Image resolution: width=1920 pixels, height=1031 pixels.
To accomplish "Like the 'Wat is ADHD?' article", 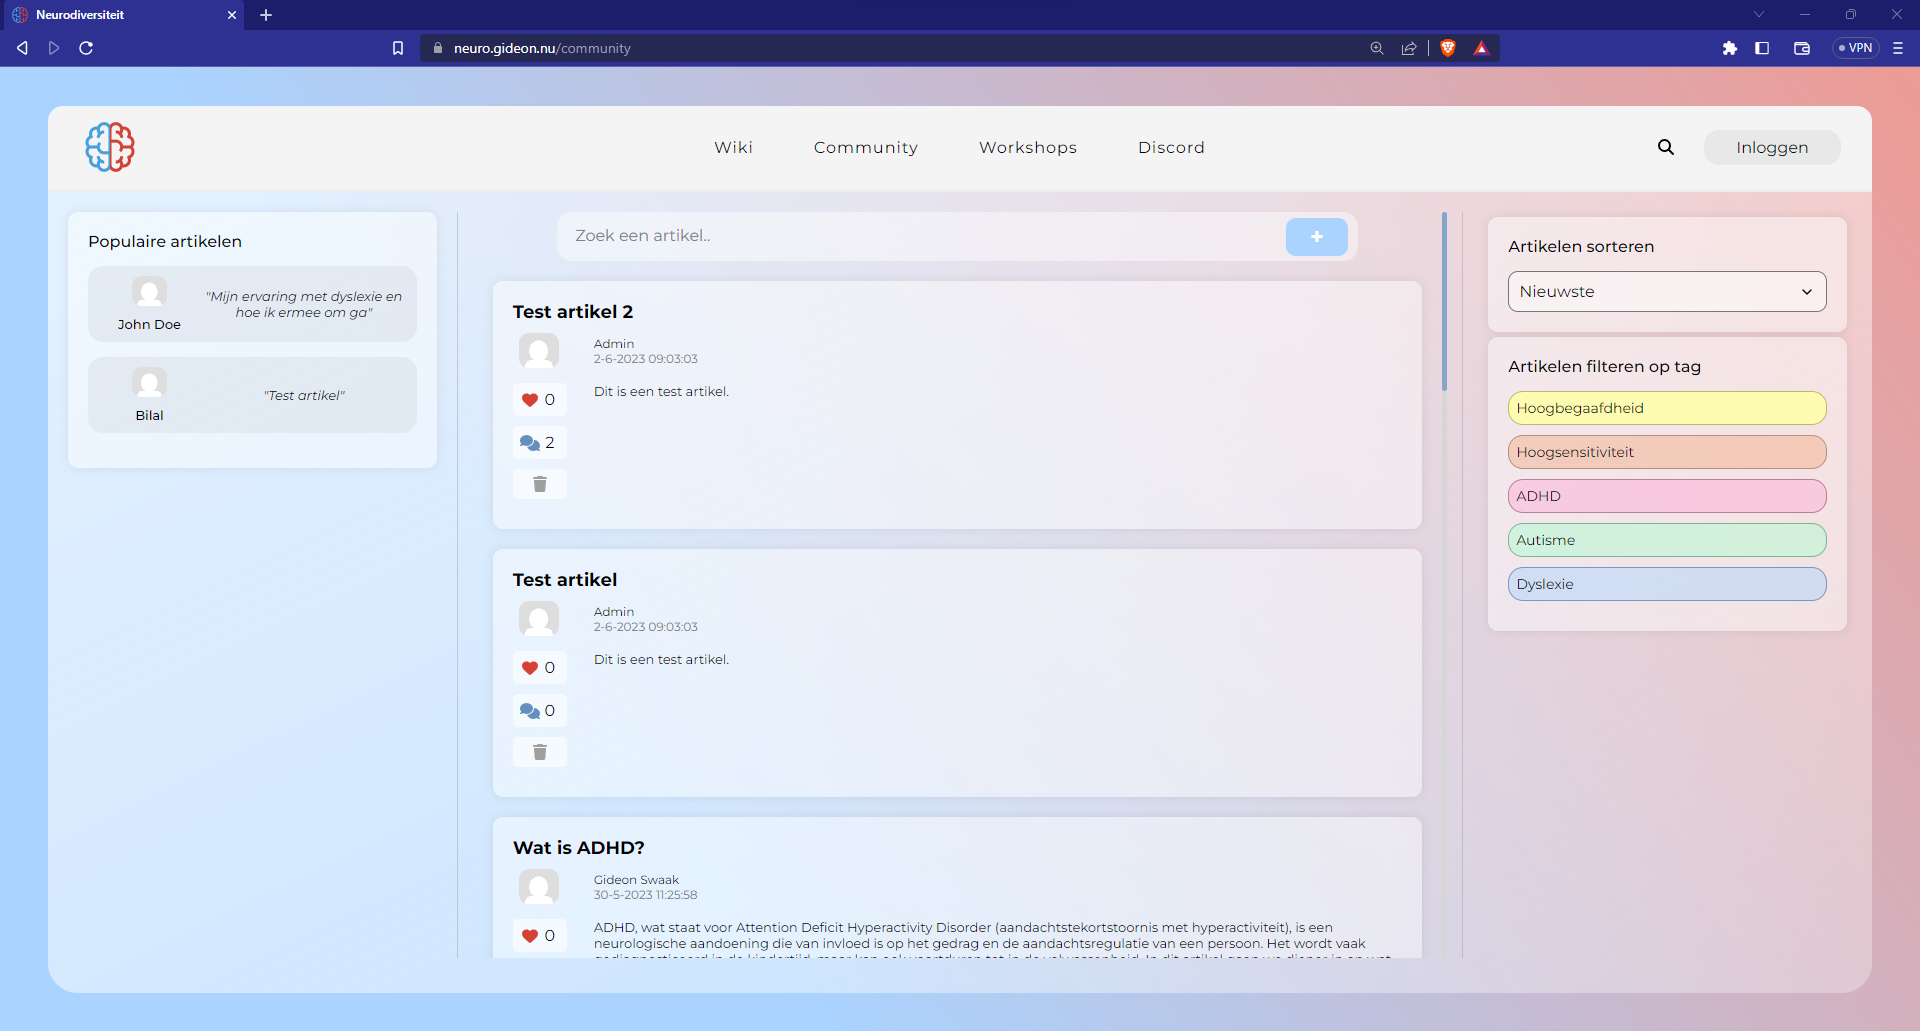I will tap(531, 936).
